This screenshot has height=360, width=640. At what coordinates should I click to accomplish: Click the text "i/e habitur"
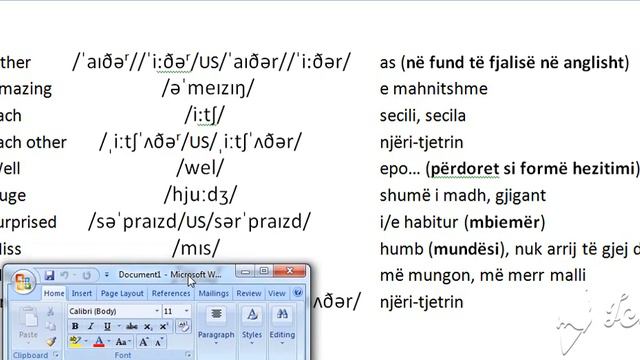(419, 222)
